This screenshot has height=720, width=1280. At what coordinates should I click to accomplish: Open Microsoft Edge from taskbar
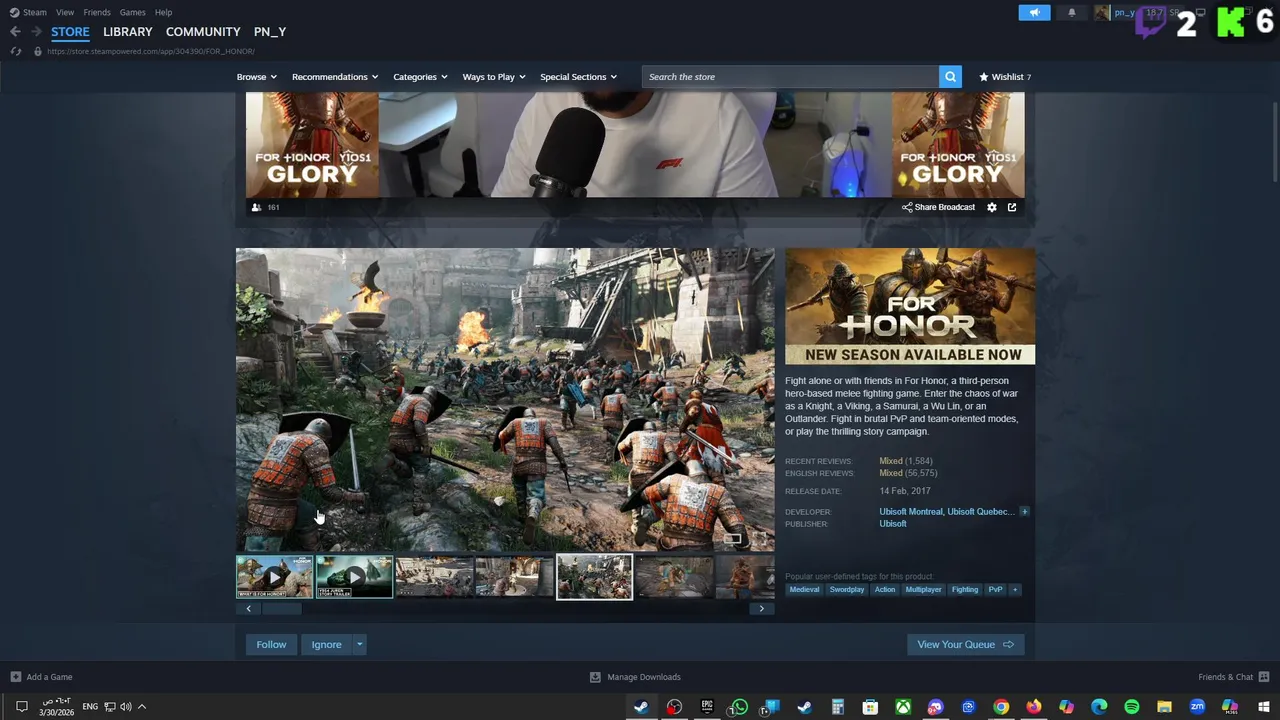(x=1099, y=707)
